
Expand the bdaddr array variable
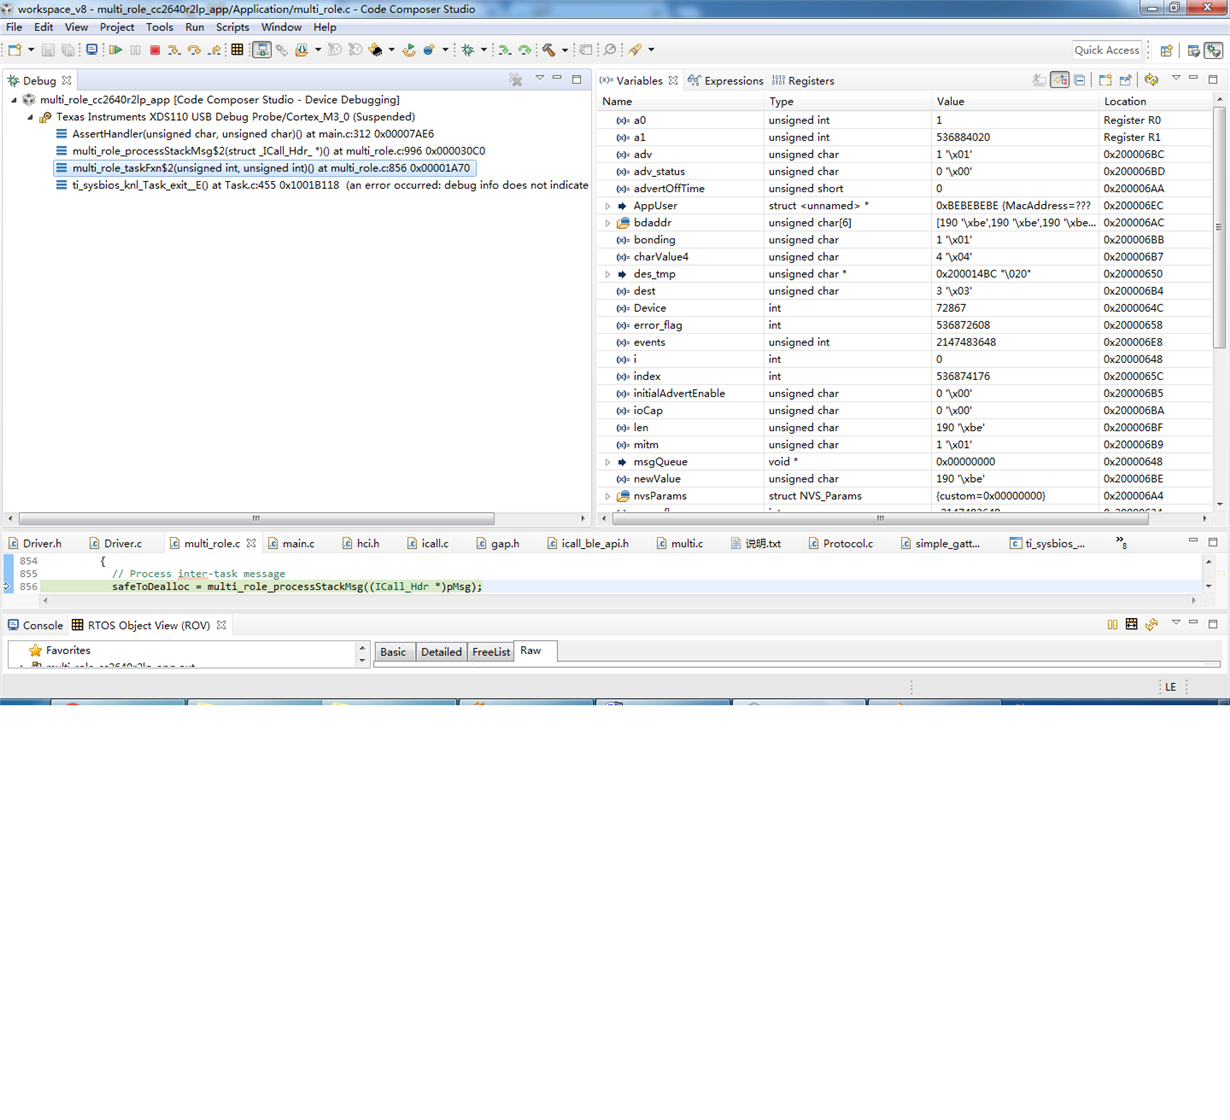coord(607,223)
